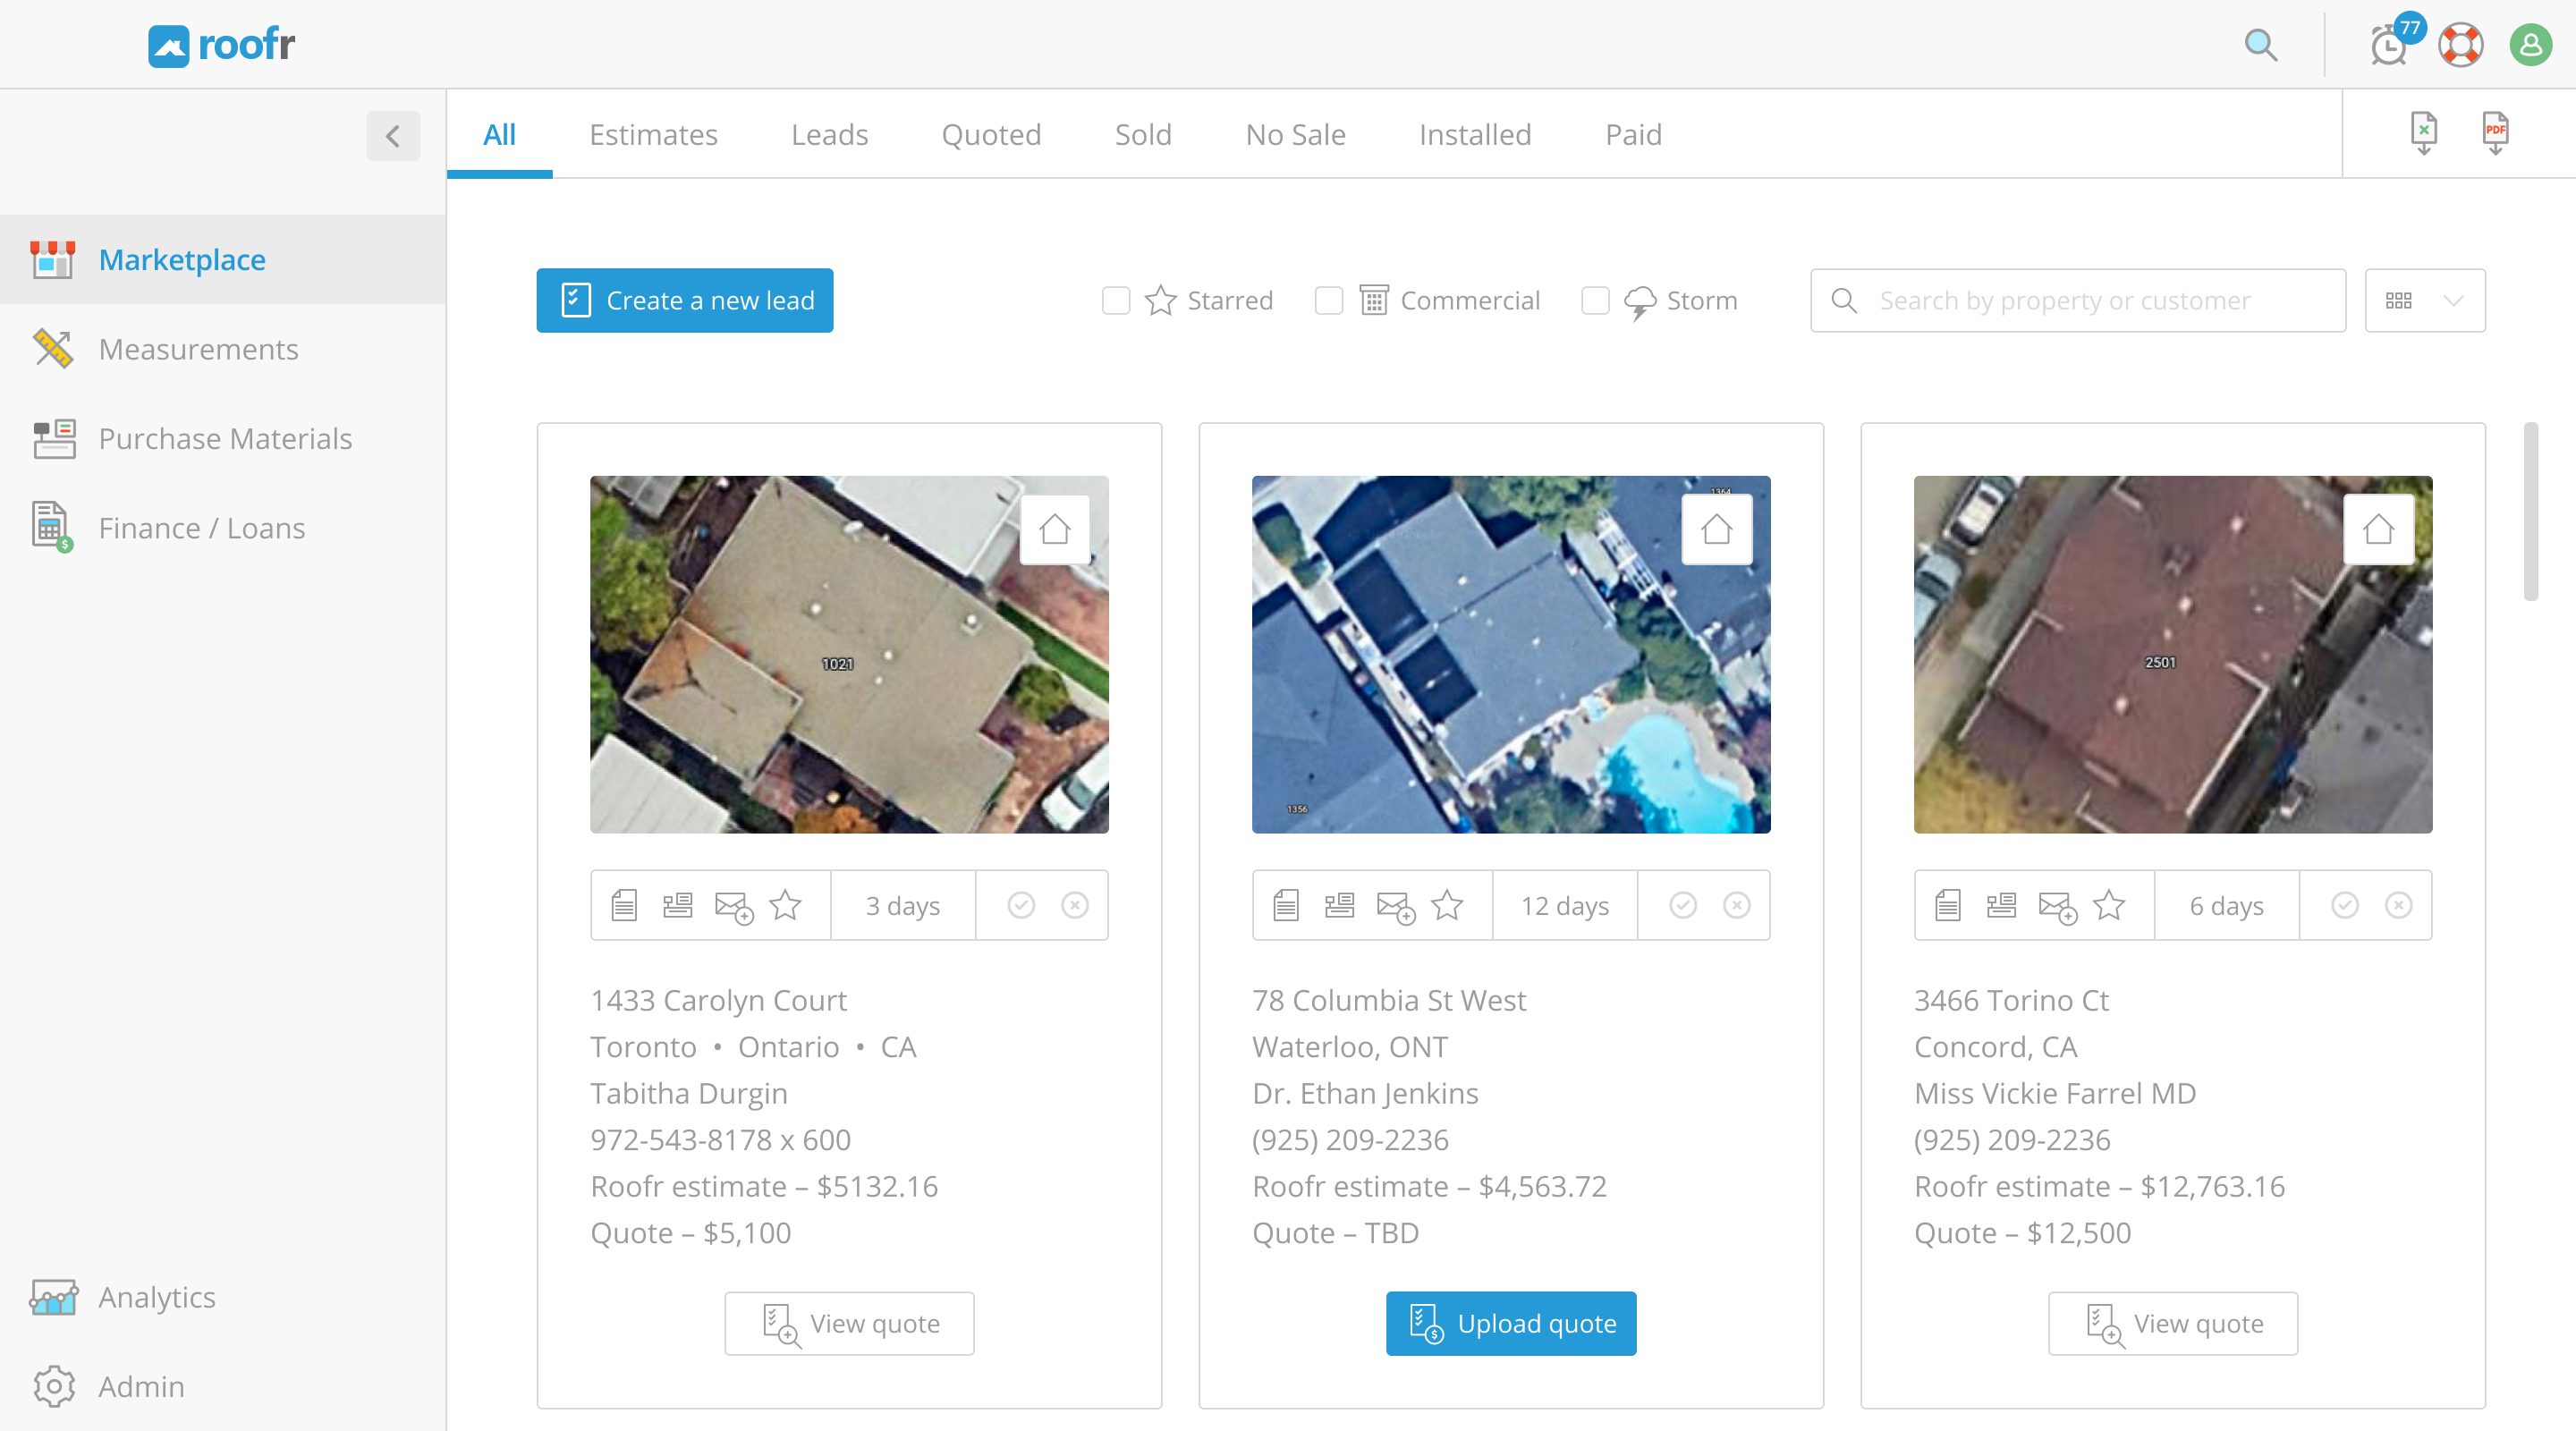
Task: Click the magnifier search icon in header
Action: pyautogui.click(x=2260, y=45)
